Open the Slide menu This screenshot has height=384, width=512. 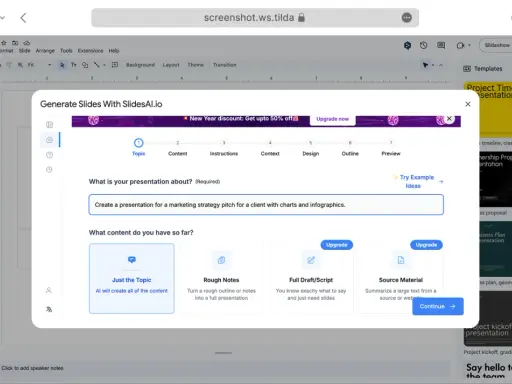(x=24, y=51)
